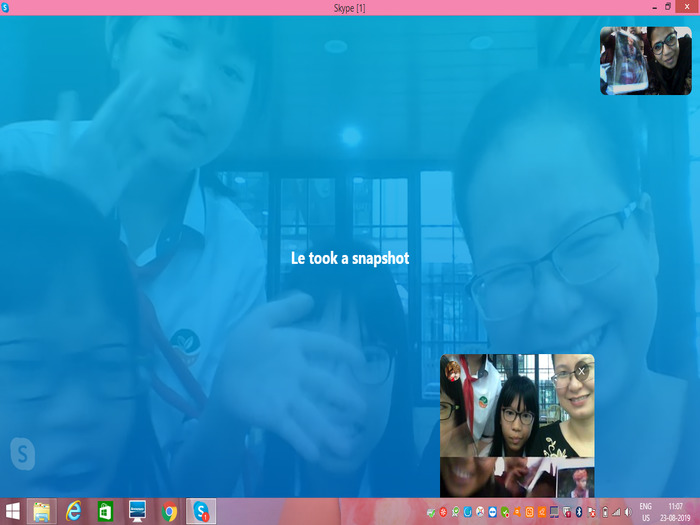Open the Lenovo monitor app in the taskbar

pos(137,512)
